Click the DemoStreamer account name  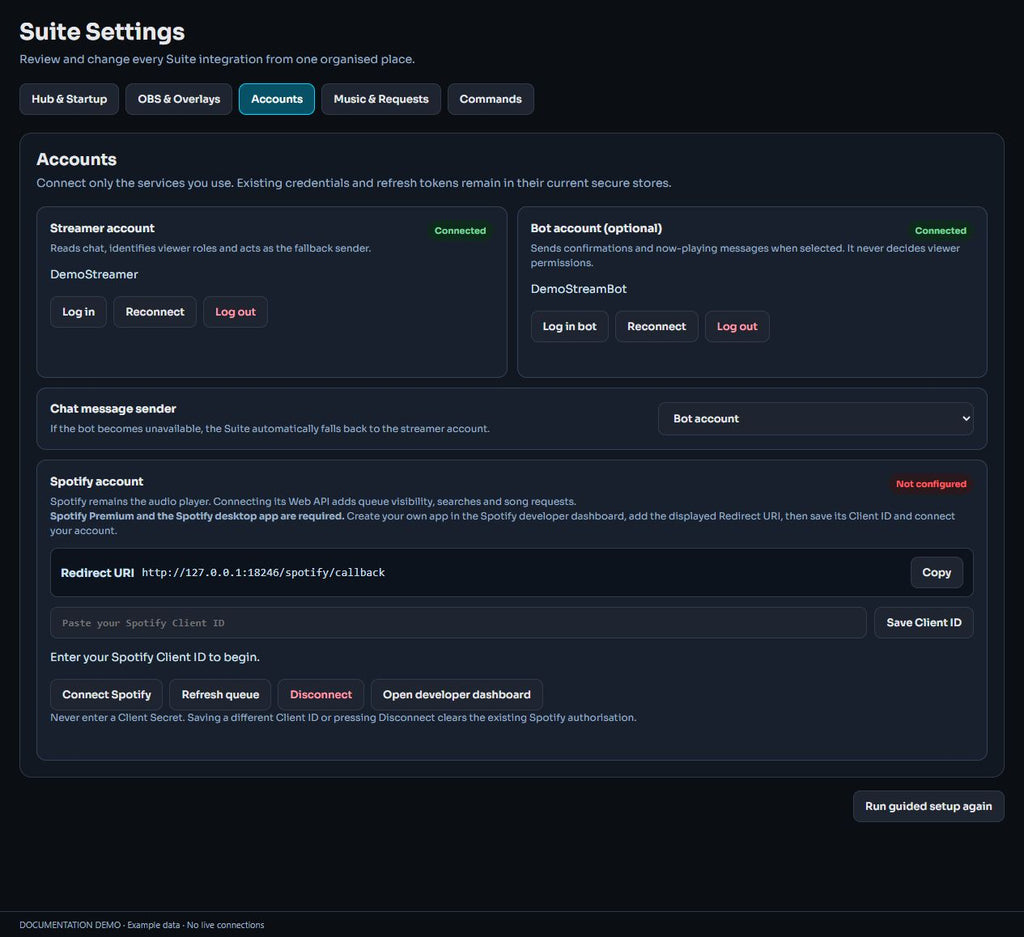pyautogui.click(x=94, y=274)
